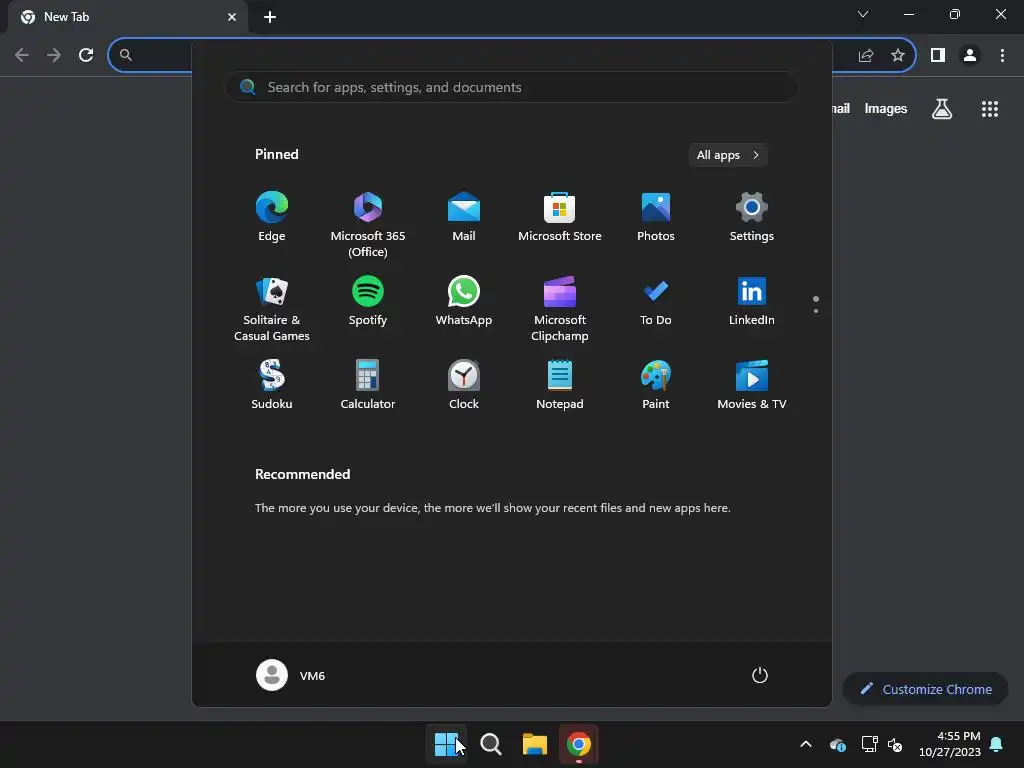This screenshot has height=768, width=1024.
Task: Click Chrome's forward arrow
Action: tap(54, 56)
